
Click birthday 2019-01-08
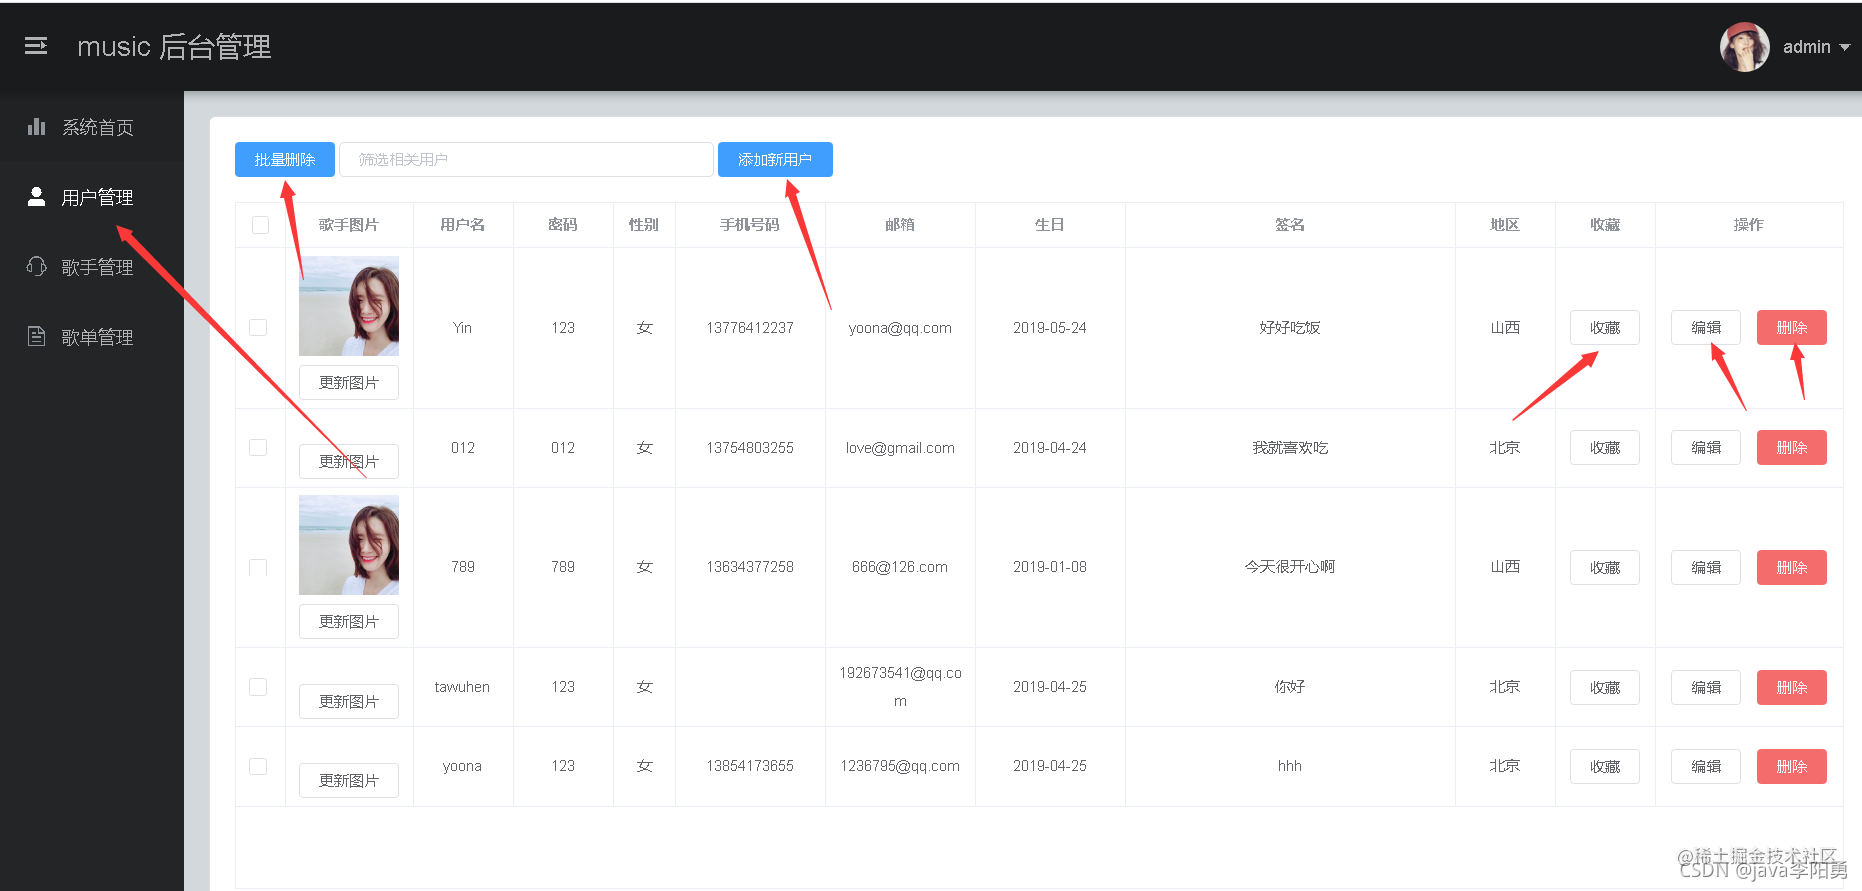[x=1050, y=567]
